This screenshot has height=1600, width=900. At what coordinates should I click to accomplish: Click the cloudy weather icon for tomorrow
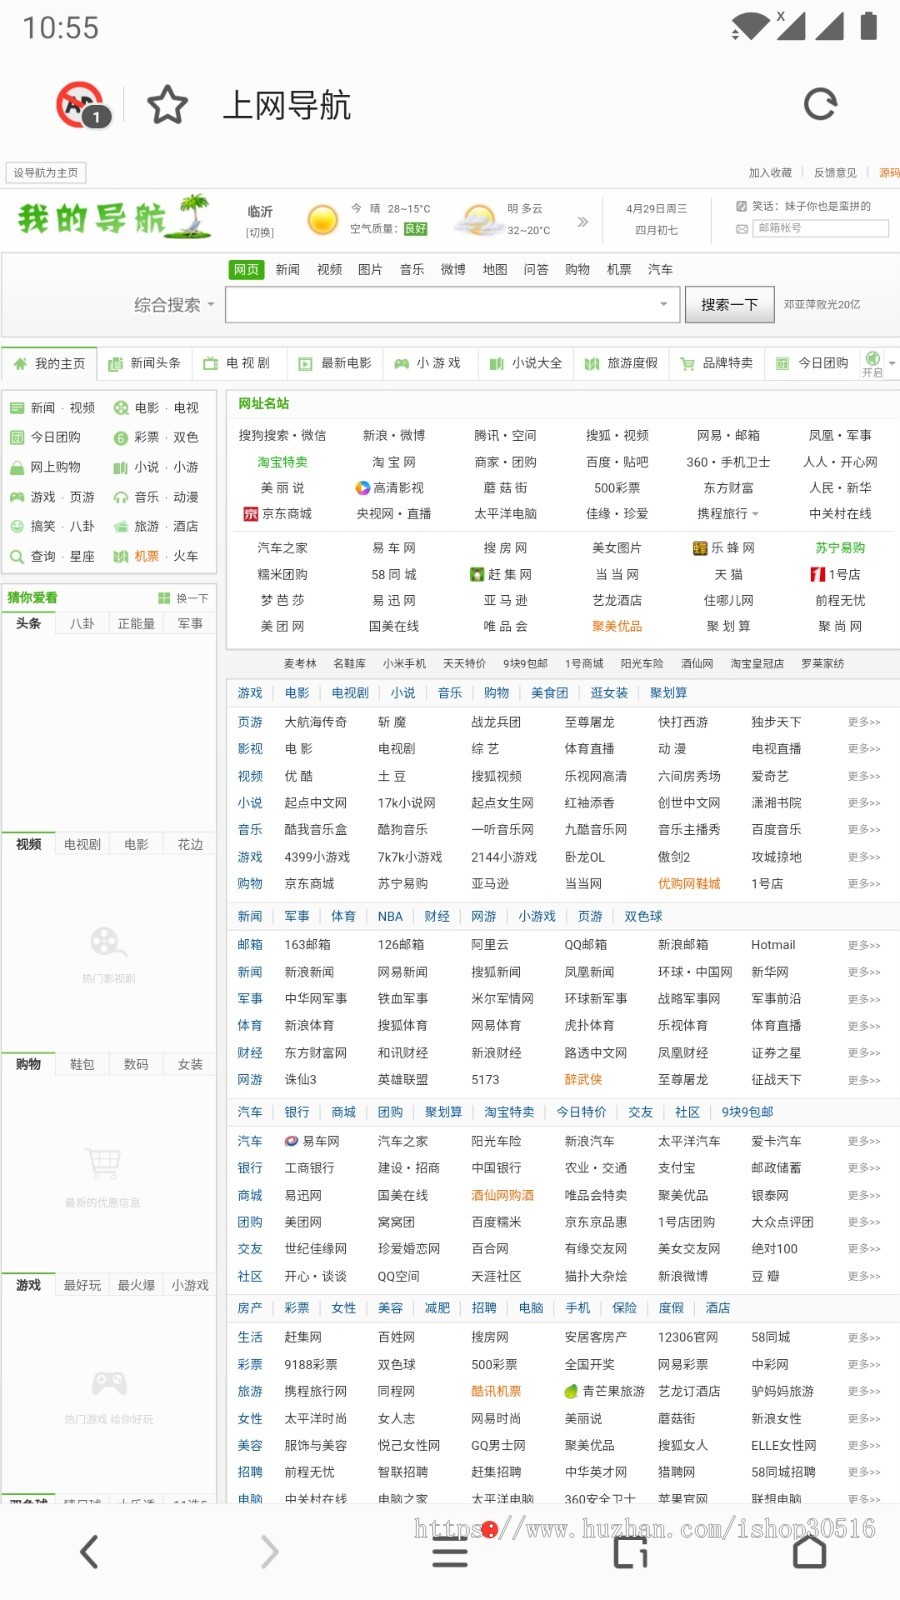coord(478,219)
